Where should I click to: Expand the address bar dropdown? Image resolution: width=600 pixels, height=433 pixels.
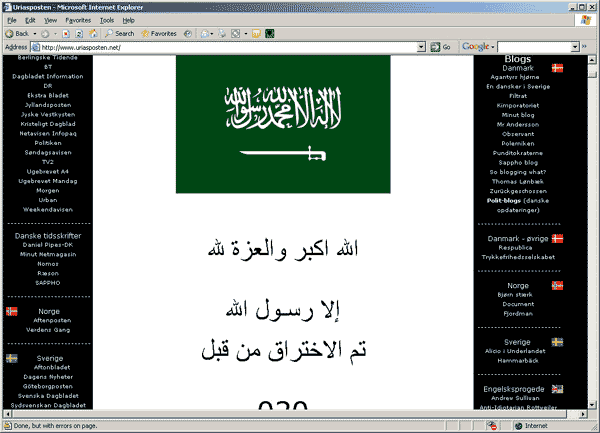click(x=421, y=47)
